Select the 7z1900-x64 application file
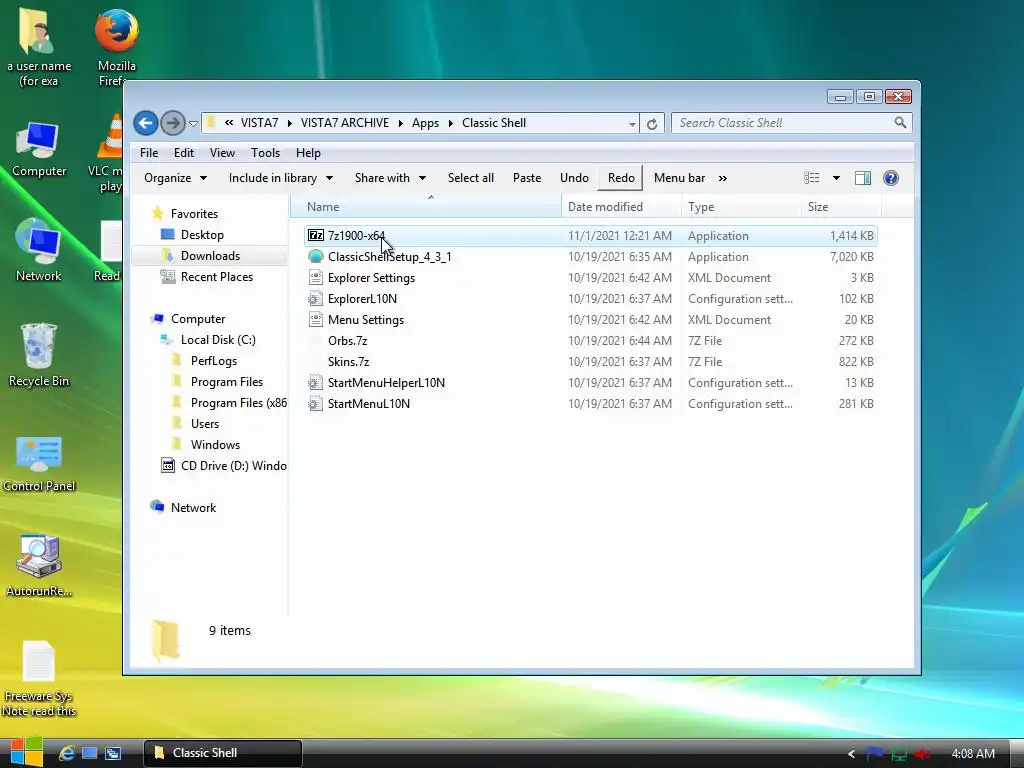1024x768 pixels. (590, 236)
